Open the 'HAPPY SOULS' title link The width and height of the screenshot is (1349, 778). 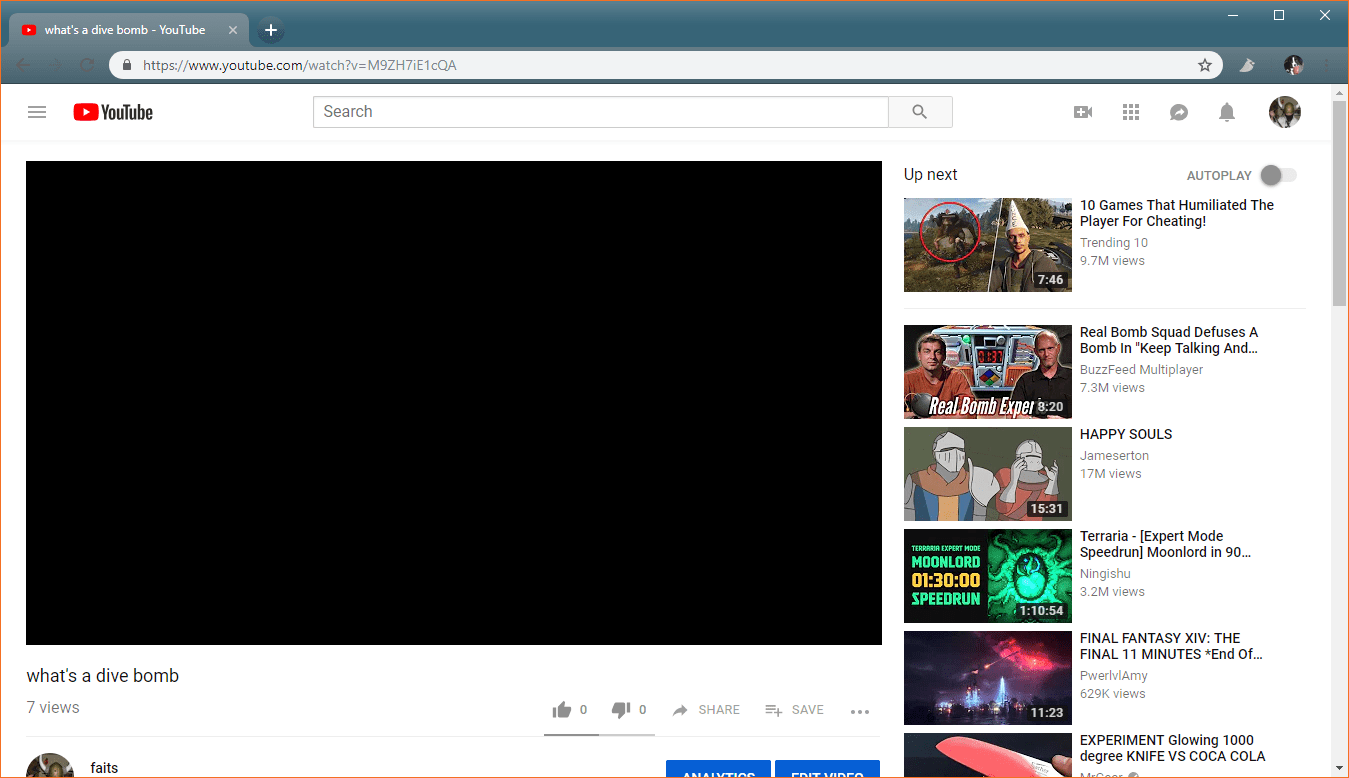point(1126,434)
